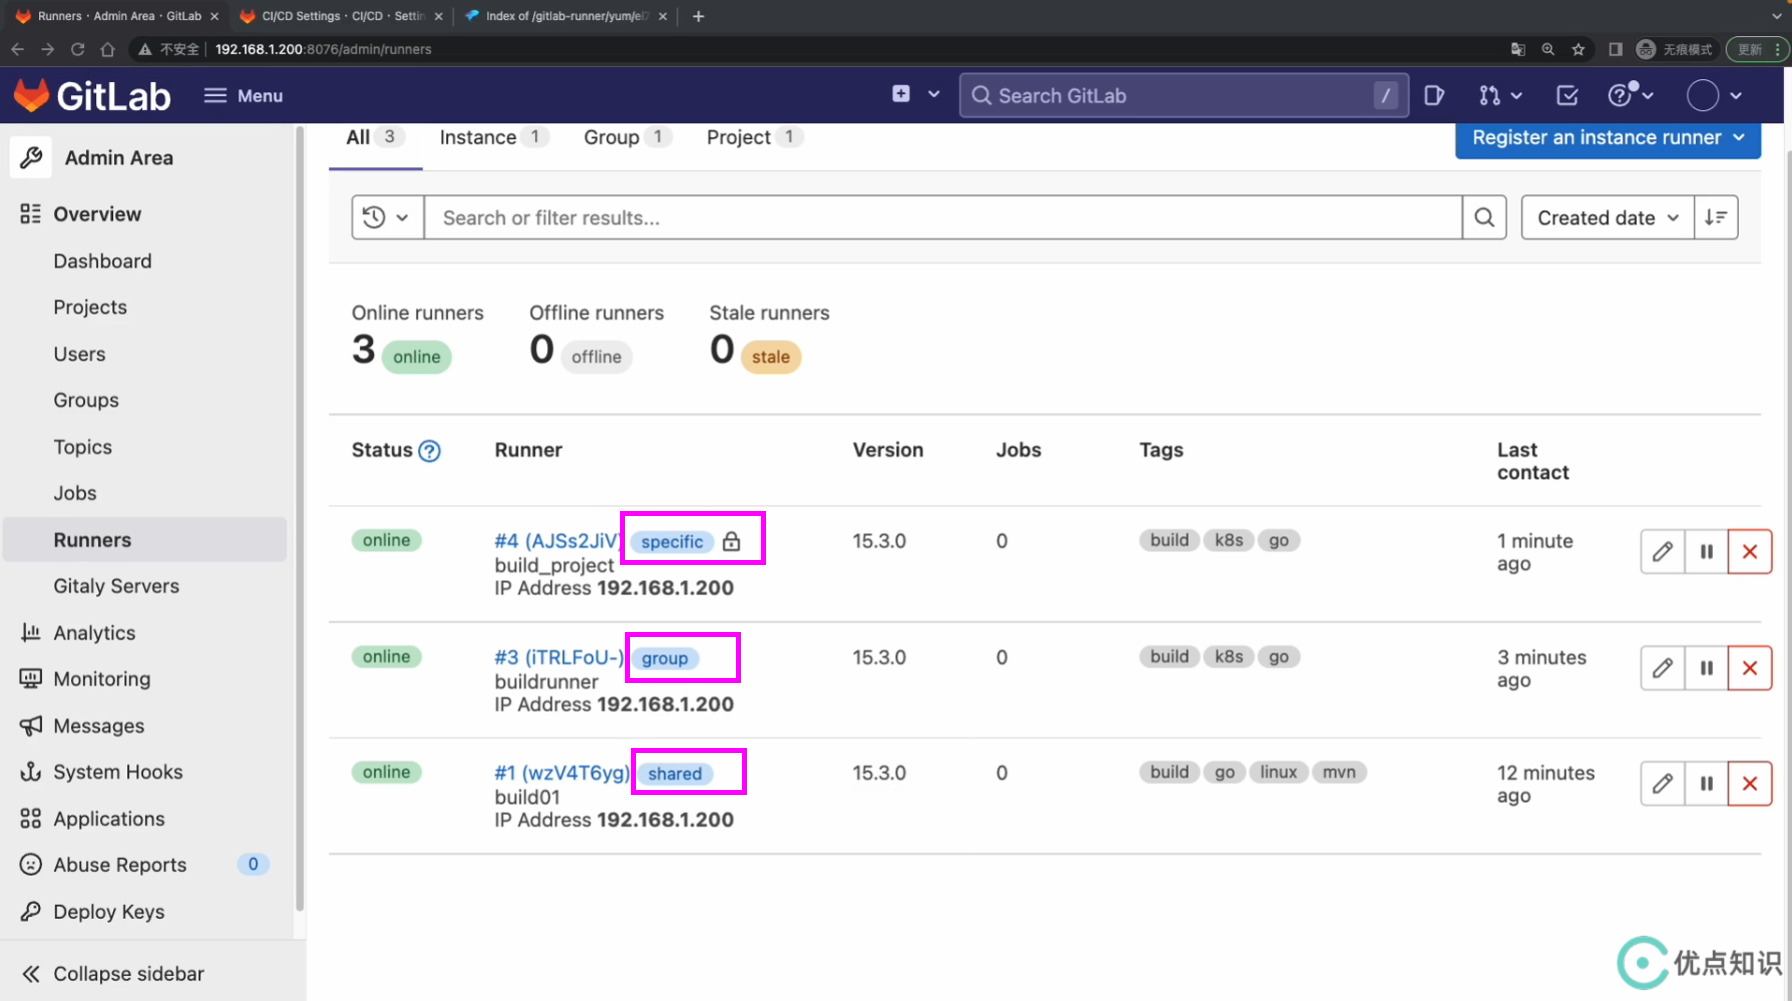Click the filter search magnifier button
The width and height of the screenshot is (1792, 1001).
(1484, 217)
